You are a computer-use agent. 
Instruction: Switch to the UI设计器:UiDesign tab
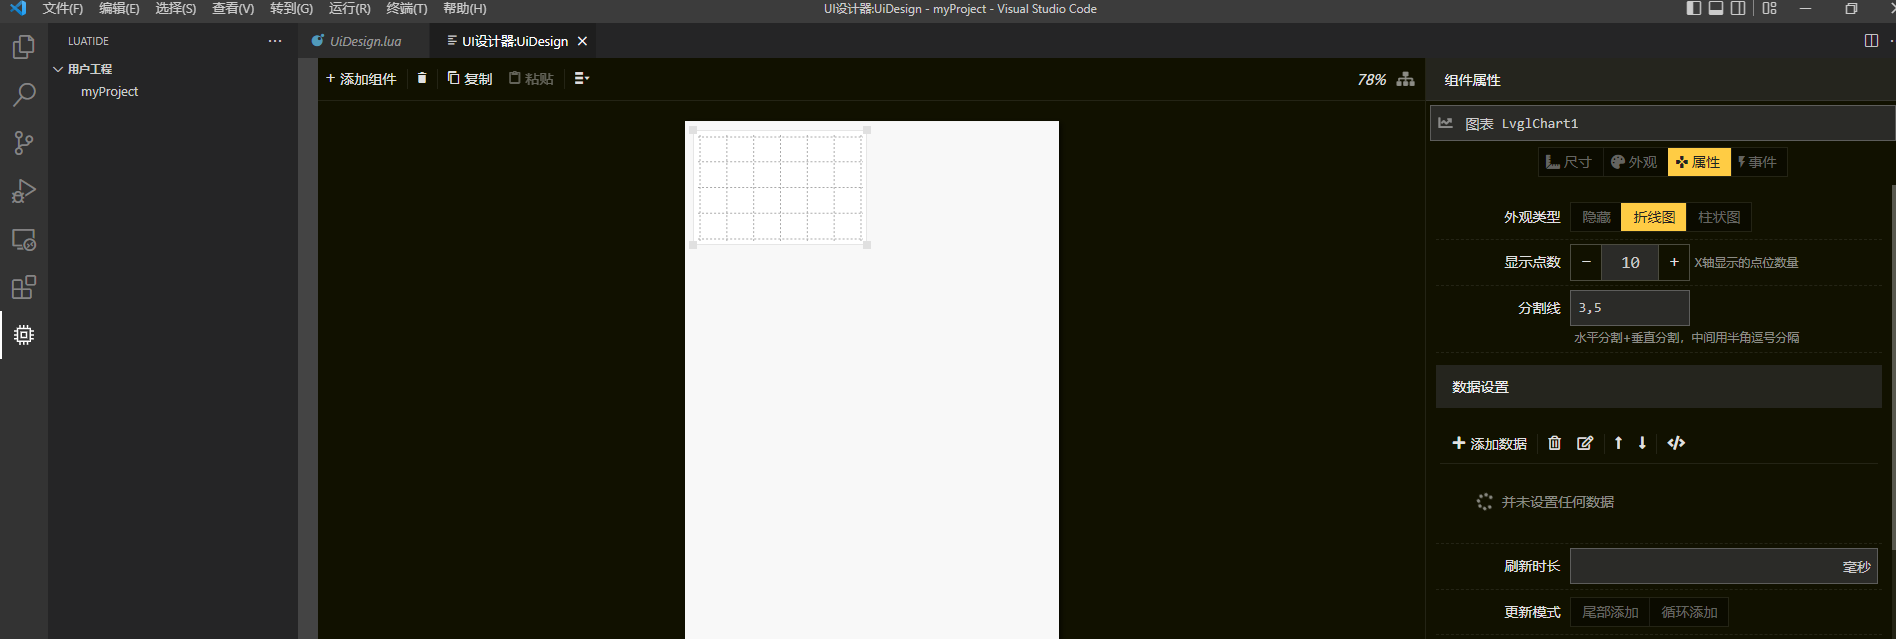[514, 41]
